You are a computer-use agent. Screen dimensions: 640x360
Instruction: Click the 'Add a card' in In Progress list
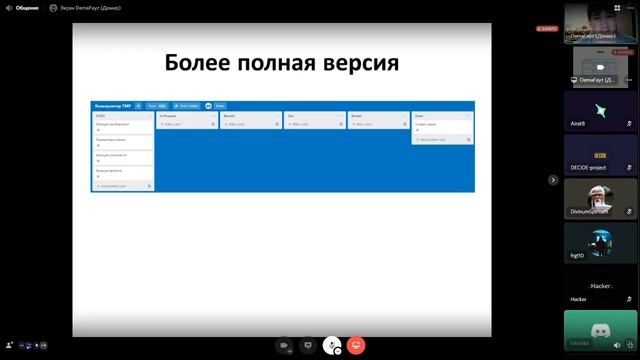(x=172, y=124)
